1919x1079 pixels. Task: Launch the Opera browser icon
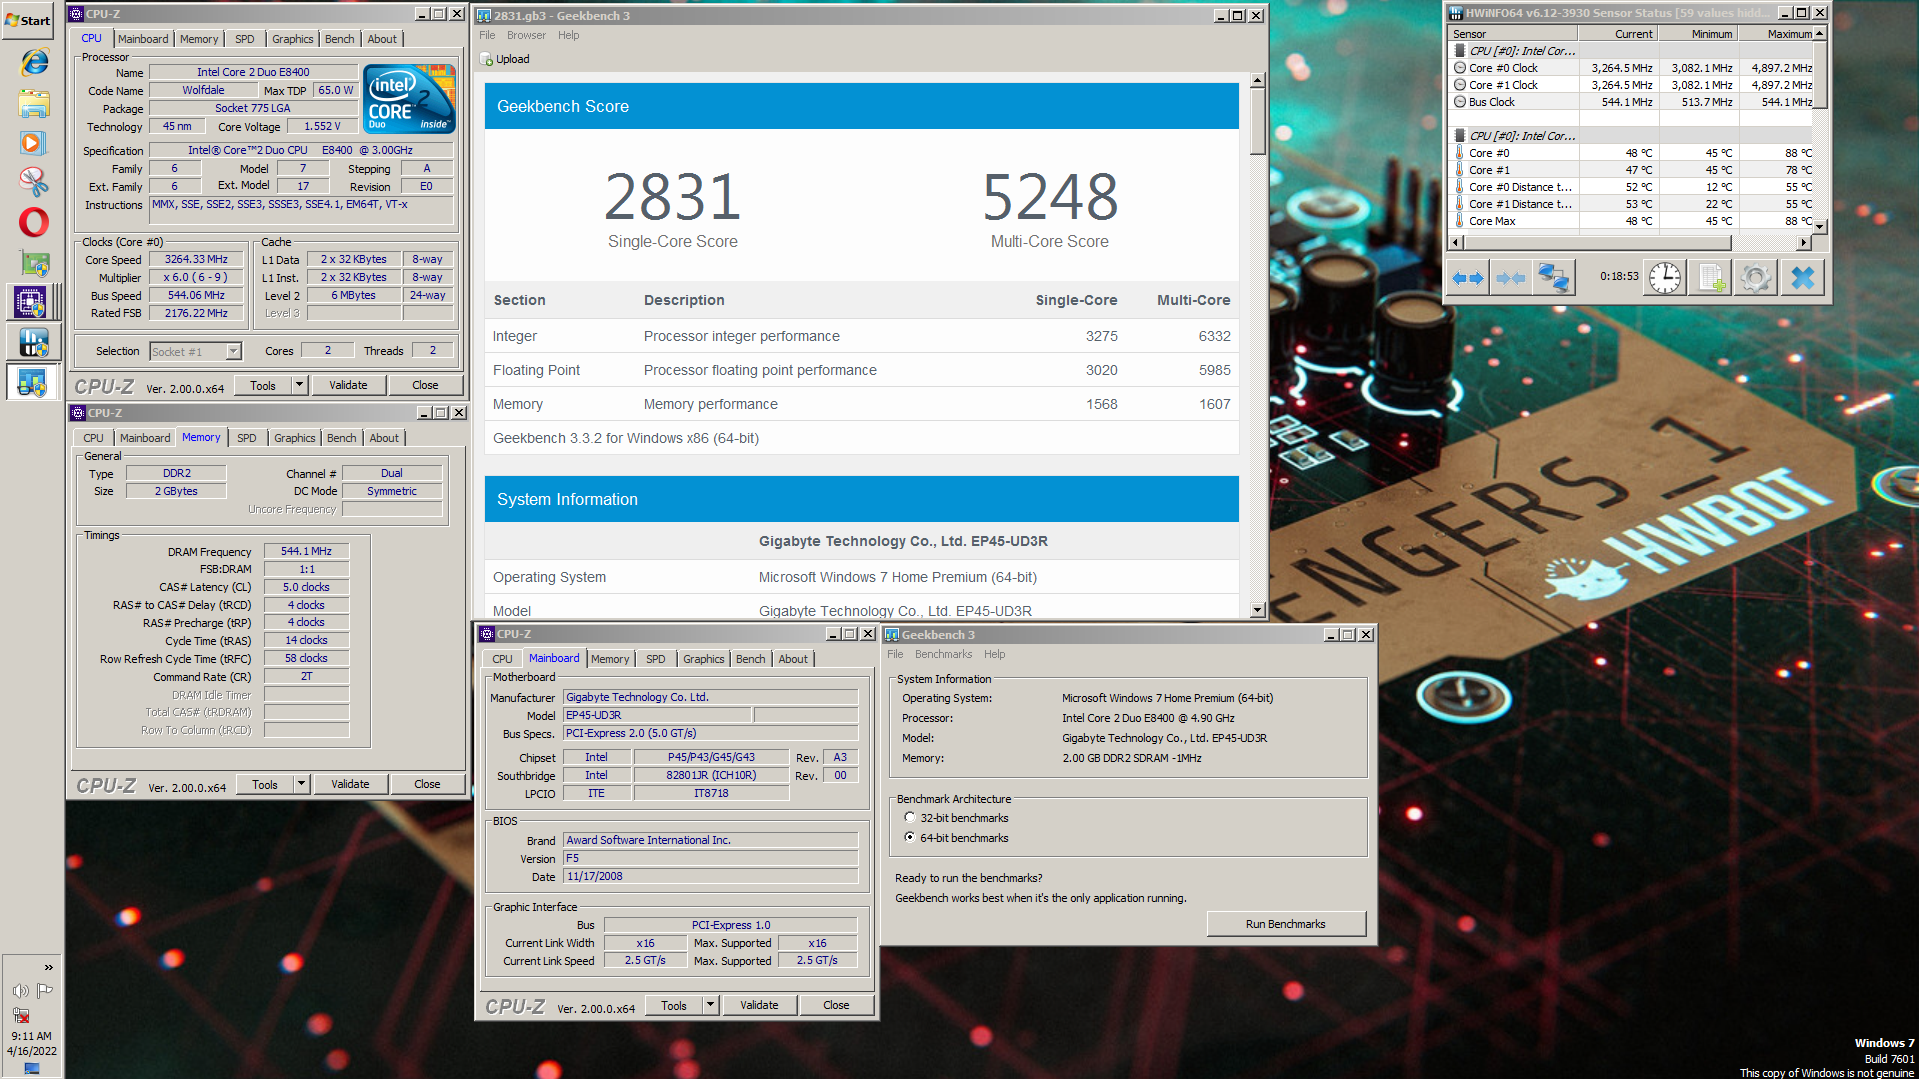click(33, 222)
